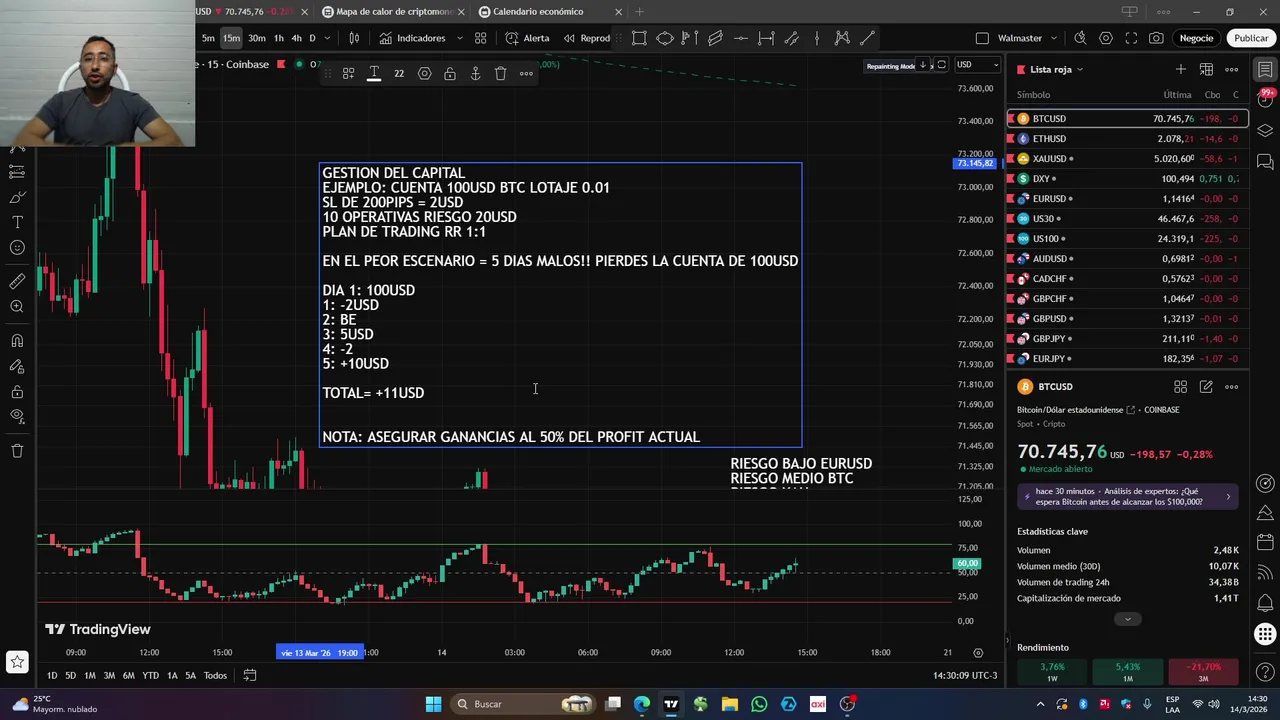
Task: Select rectangle shape in favorites toolbar
Action: 639,38
